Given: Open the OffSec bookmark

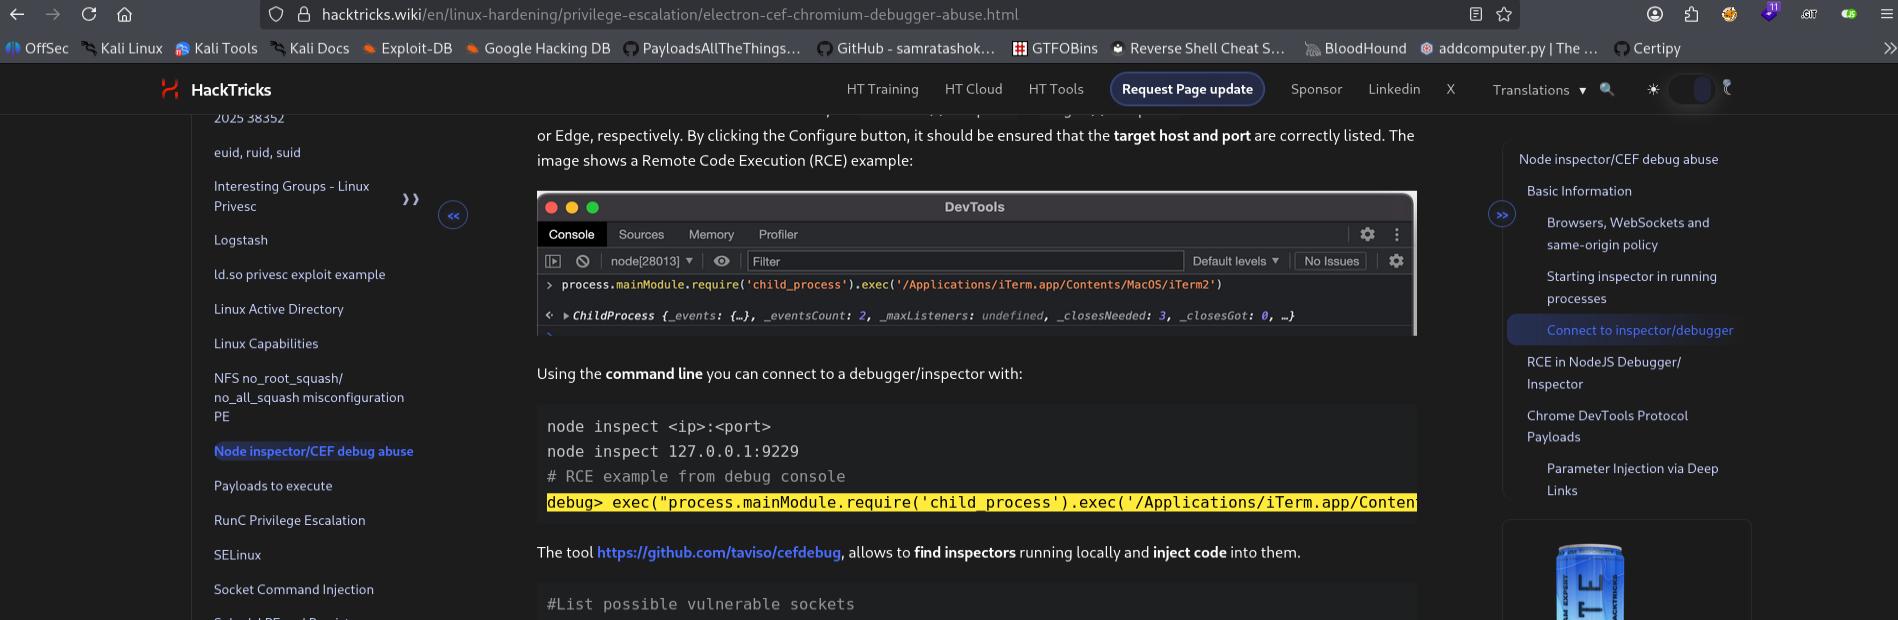Looking at the screenshot, I should (x=37, y=48).
